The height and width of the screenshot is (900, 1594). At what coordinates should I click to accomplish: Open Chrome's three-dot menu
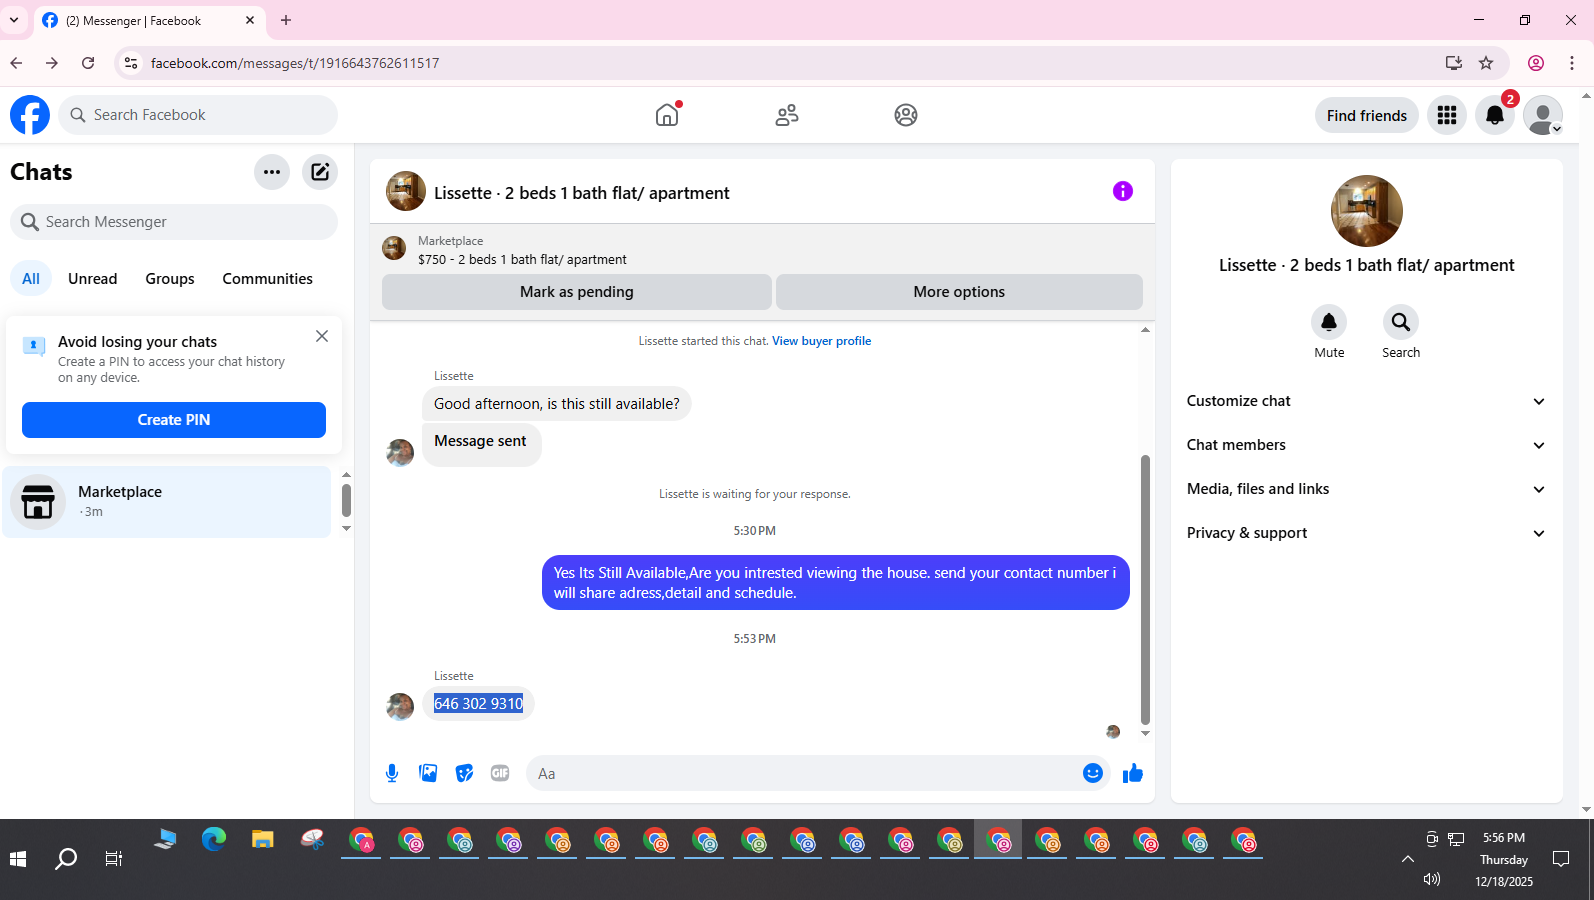pos(1572,63)
